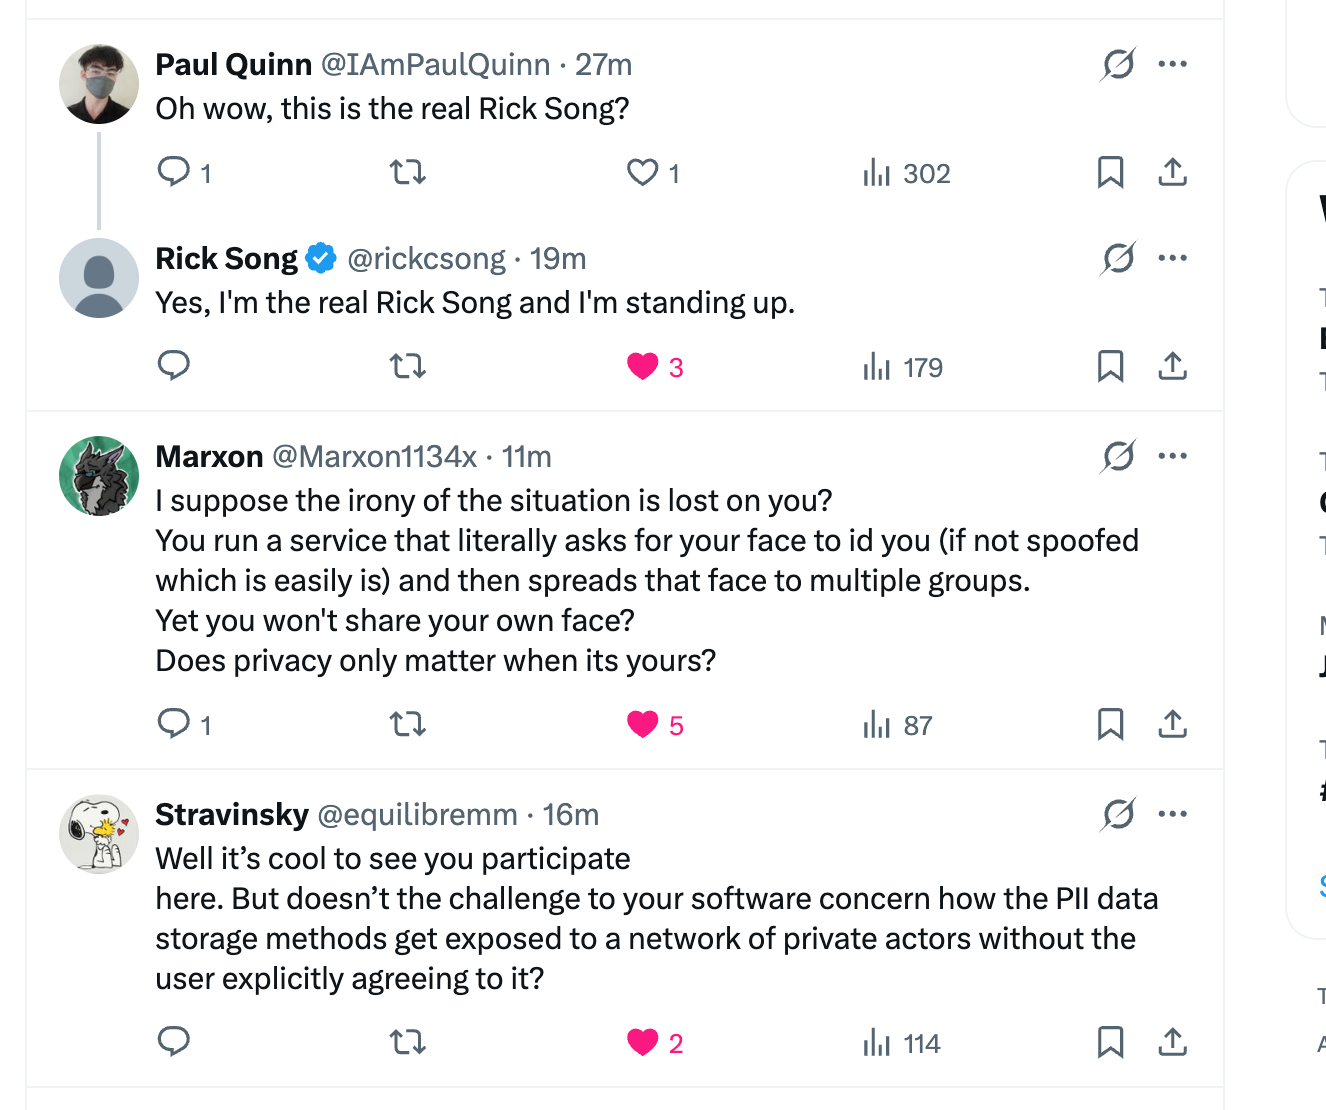The width and height of the screenshot is (1326, 1110).
Task: Bookmark Stravinsky's tweet
Action: [1110, 1042]
